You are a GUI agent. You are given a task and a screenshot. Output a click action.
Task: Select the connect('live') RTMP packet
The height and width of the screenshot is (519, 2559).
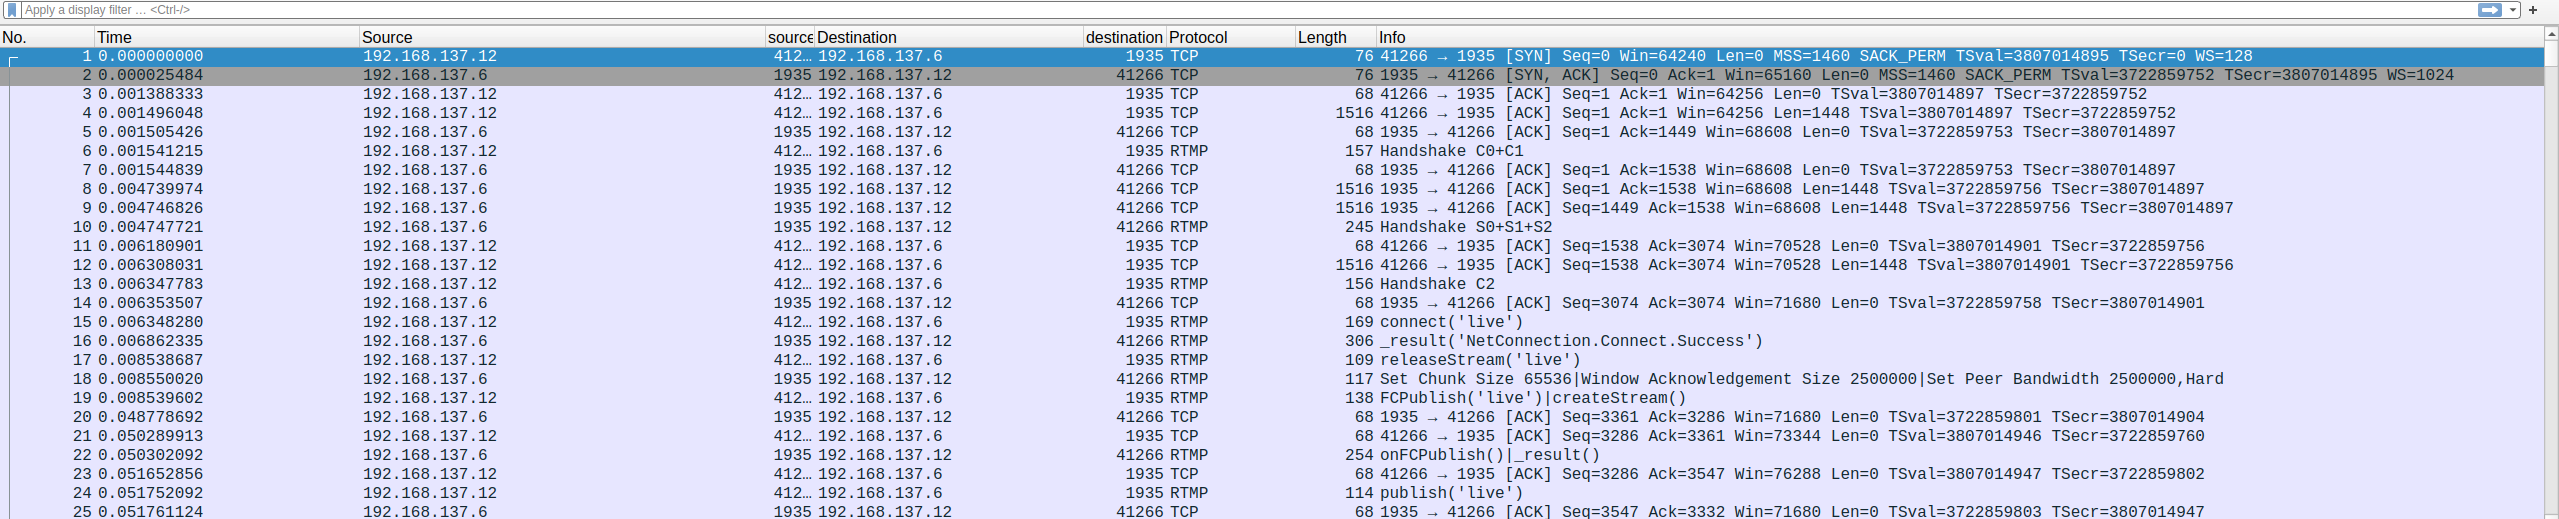(x=1272, y=323)
